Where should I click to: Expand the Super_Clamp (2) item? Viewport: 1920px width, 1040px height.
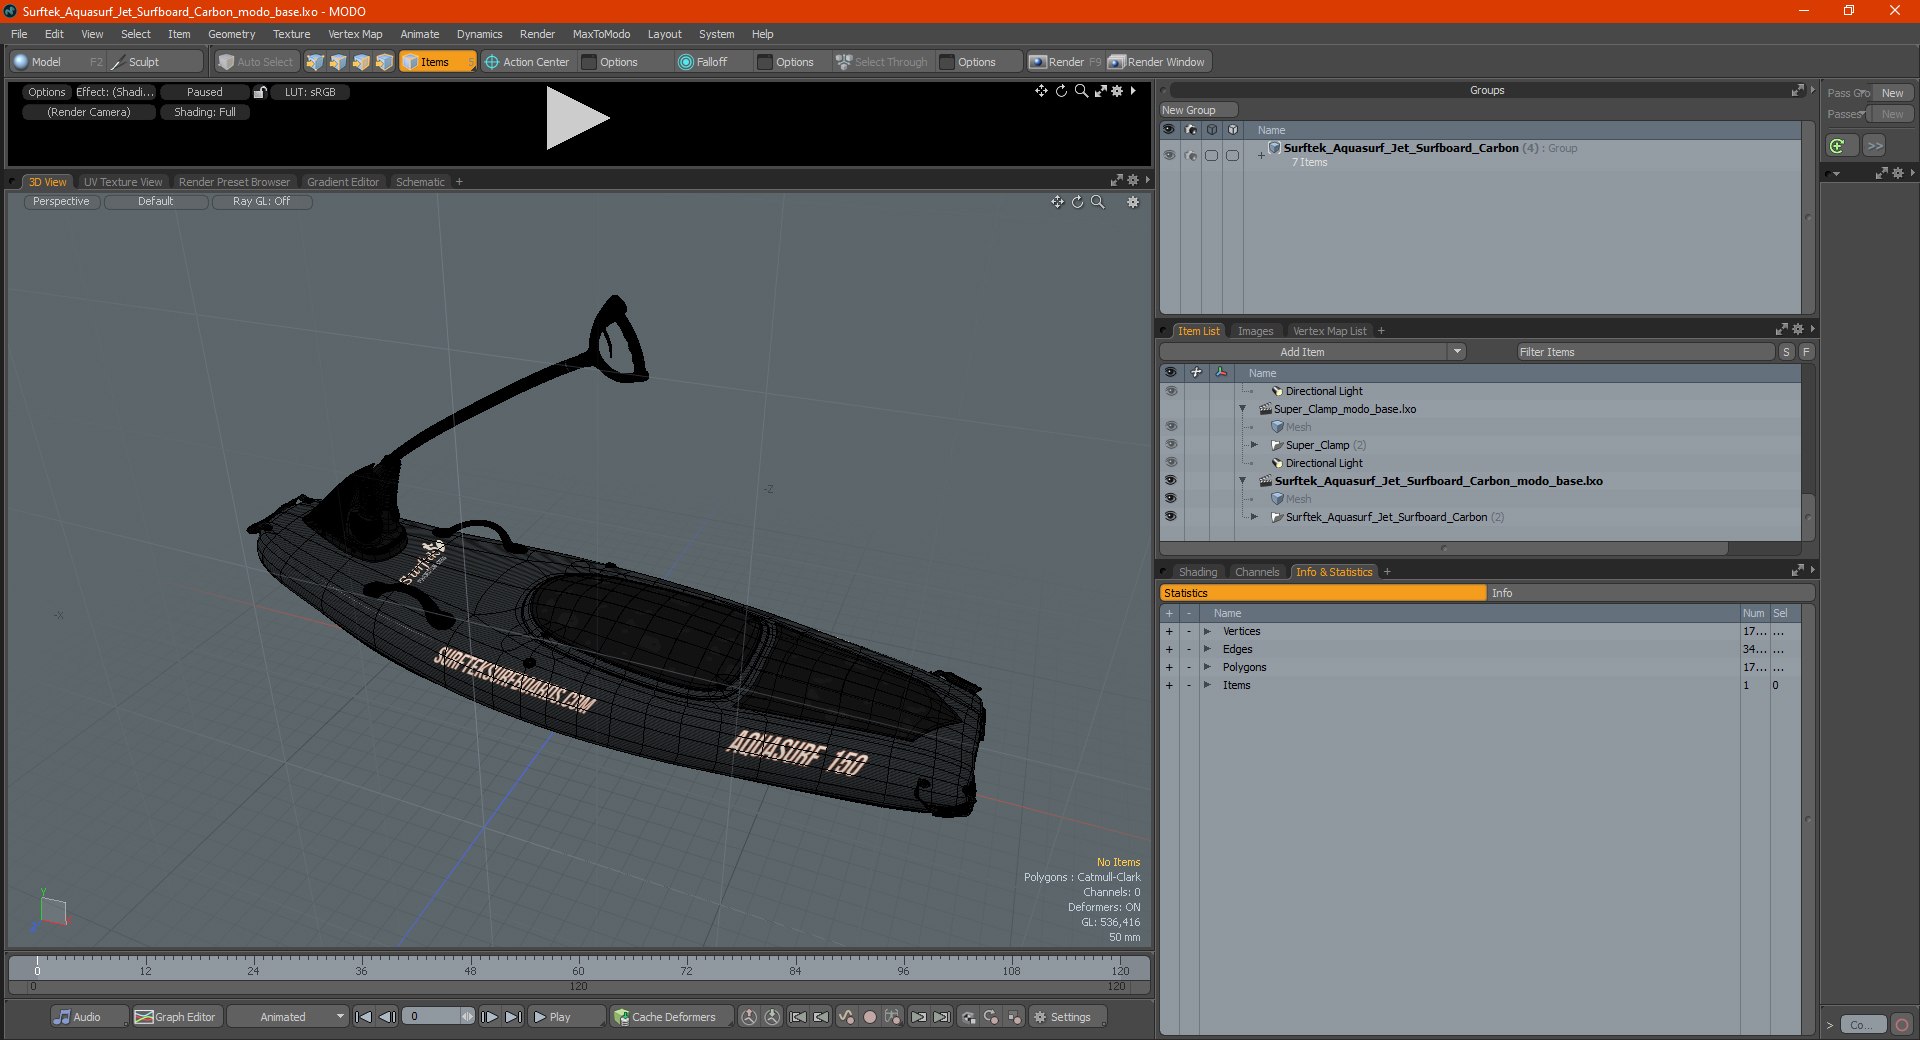pyautogui.click(x=1254, y=445)
